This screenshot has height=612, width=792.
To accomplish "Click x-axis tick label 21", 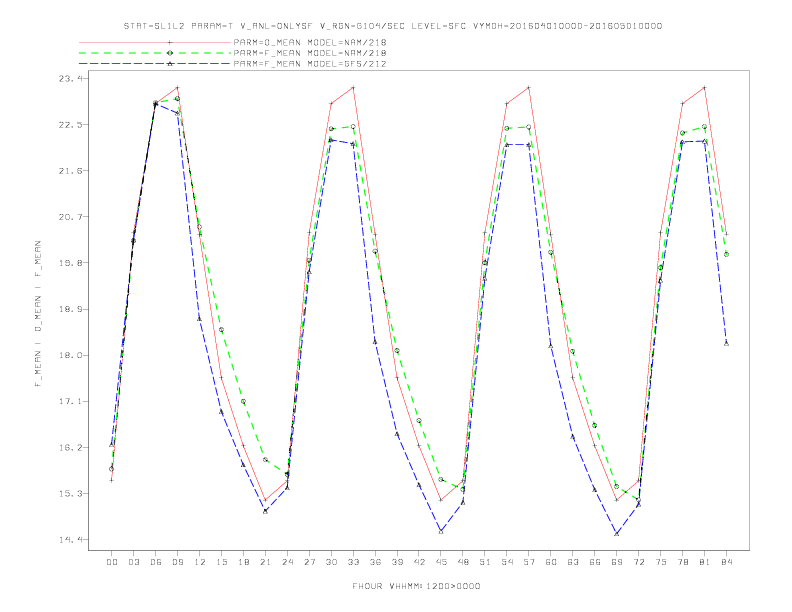I will (265, 562).
